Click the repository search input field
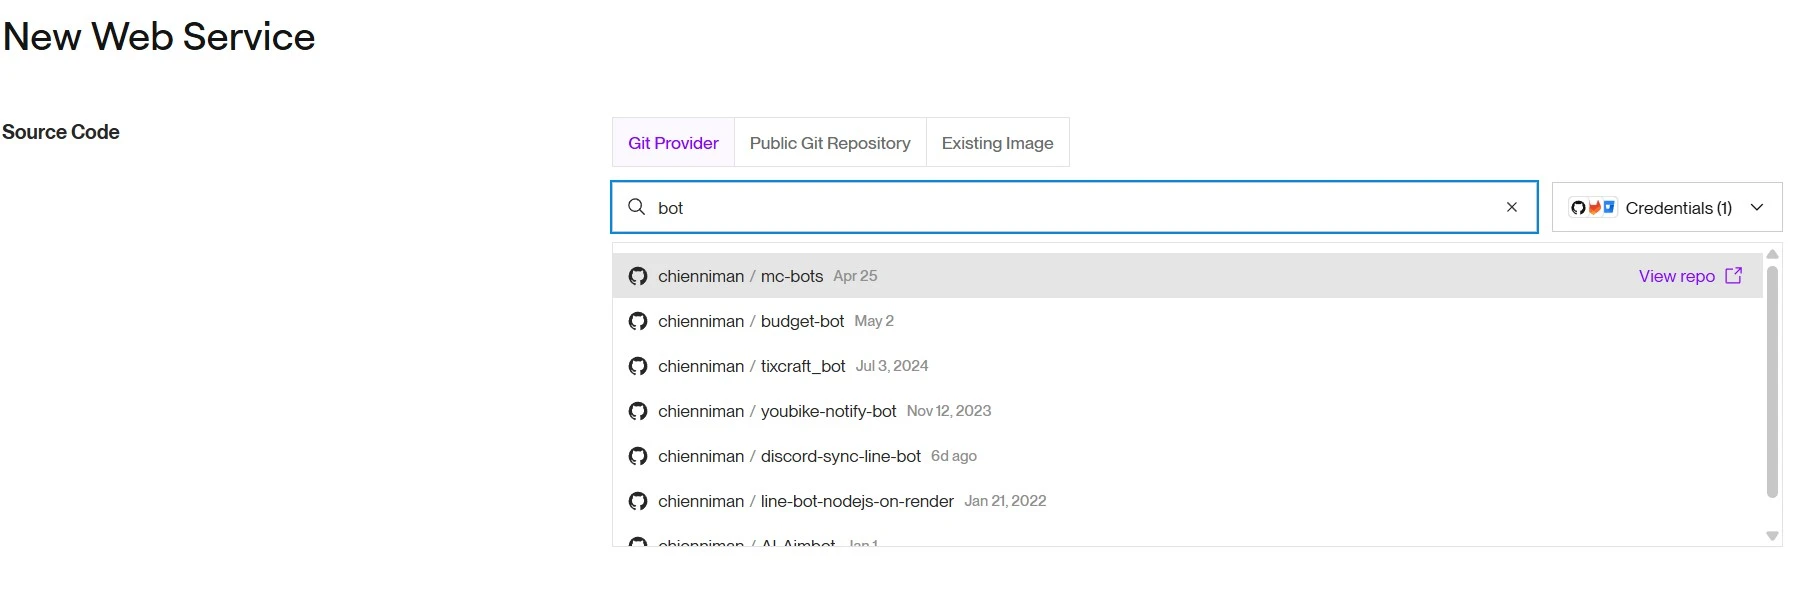Screen dimensions: 1817x607 [x=1070, y=208]
